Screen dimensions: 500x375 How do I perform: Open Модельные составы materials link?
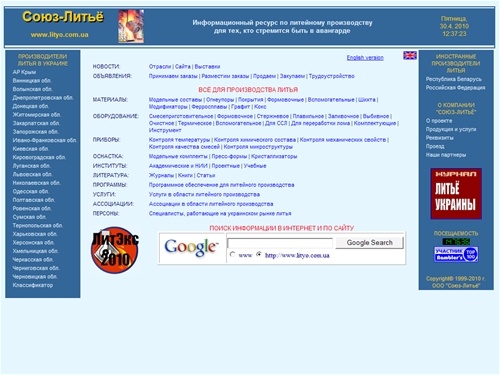coord(175,100)
